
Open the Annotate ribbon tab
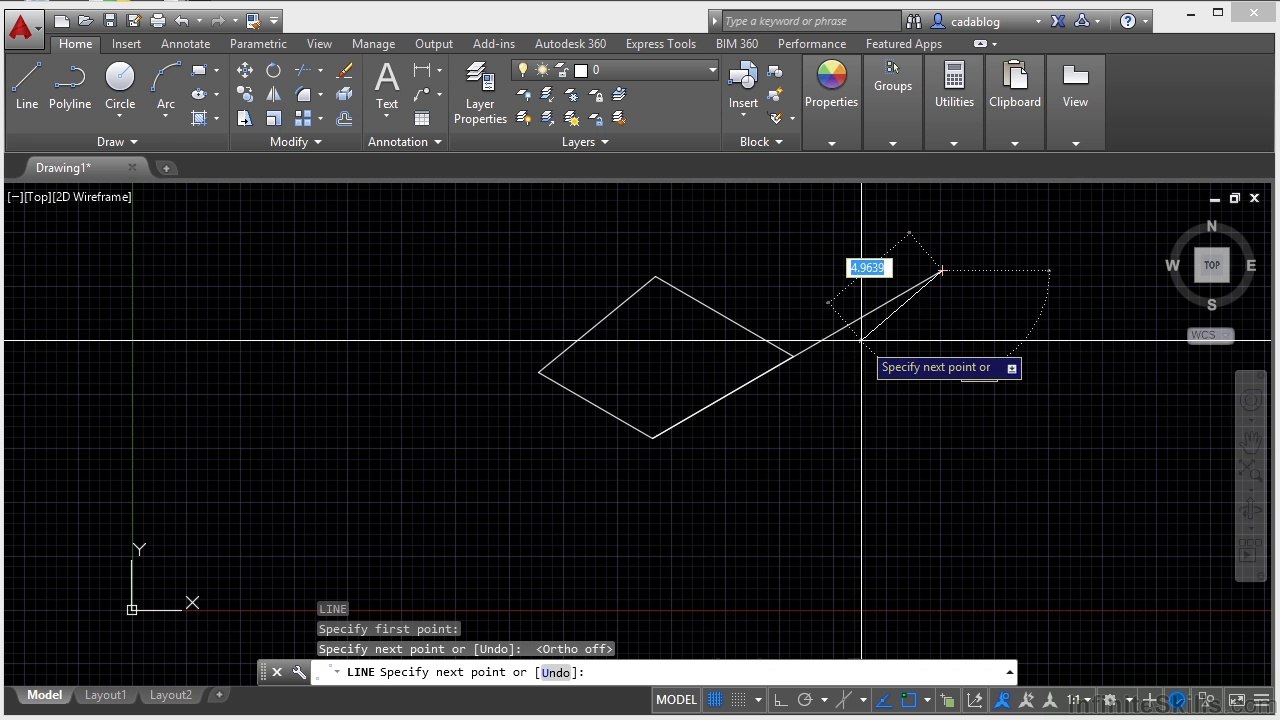pos(186,44)
